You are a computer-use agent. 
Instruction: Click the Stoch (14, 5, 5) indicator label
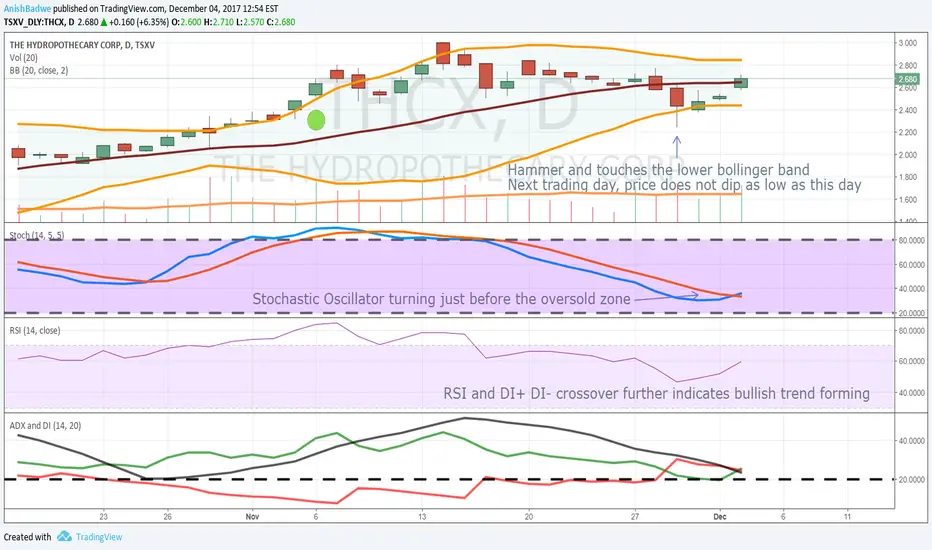point(36,235)
